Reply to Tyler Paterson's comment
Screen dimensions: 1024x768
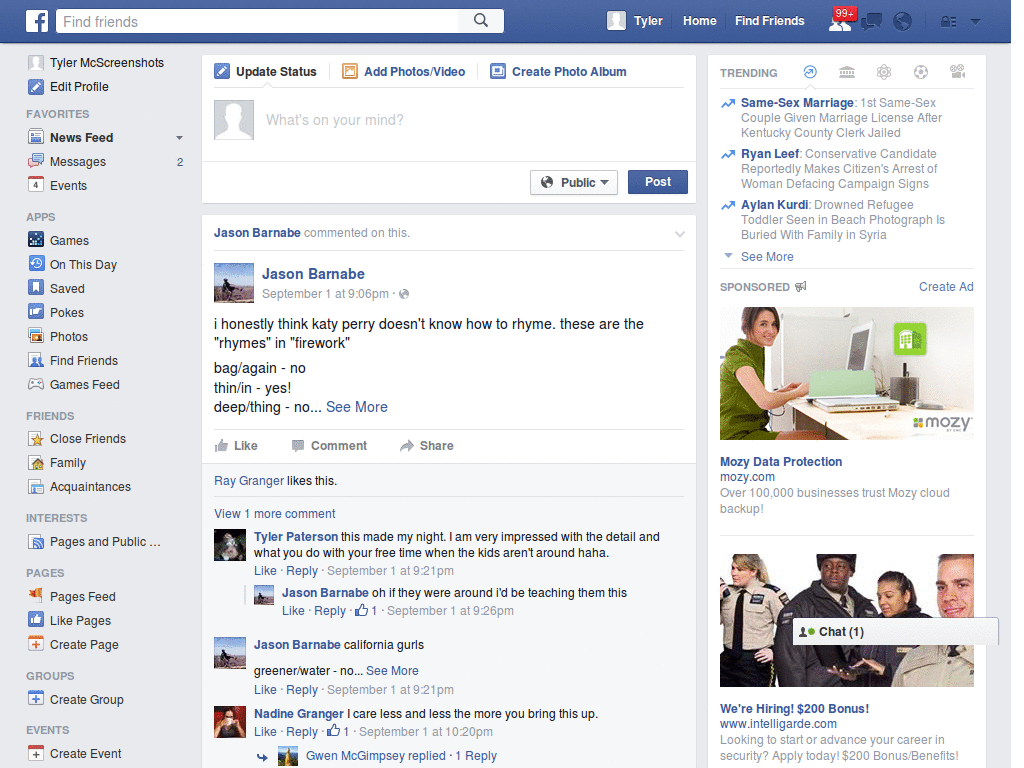point(302,571)
